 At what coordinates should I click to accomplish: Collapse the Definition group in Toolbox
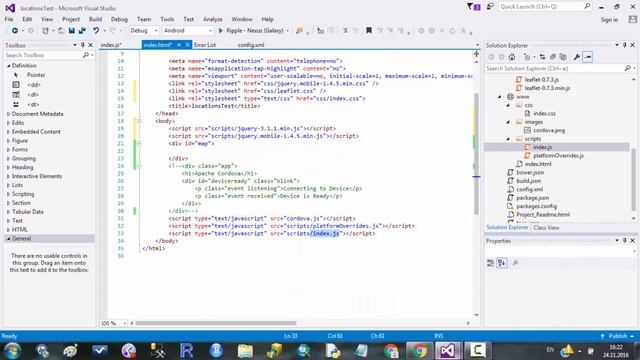[9, 66]
